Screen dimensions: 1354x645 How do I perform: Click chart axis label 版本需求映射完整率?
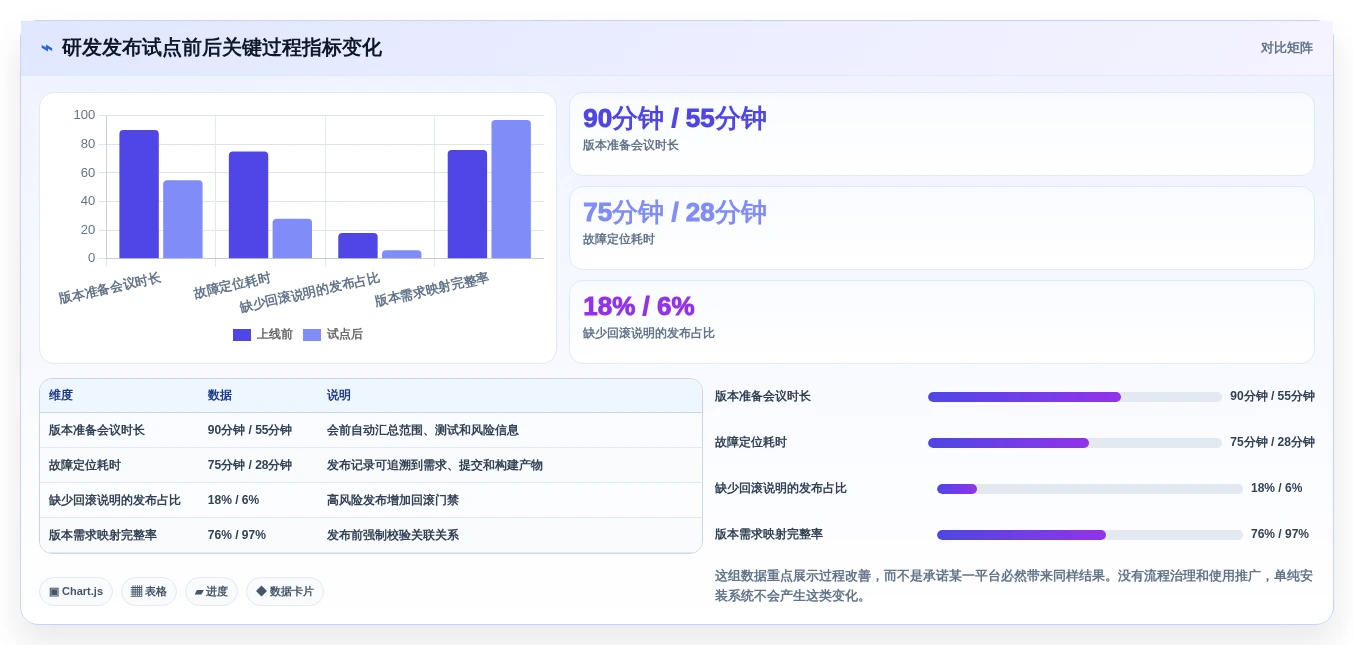click(x=432, y=290)
